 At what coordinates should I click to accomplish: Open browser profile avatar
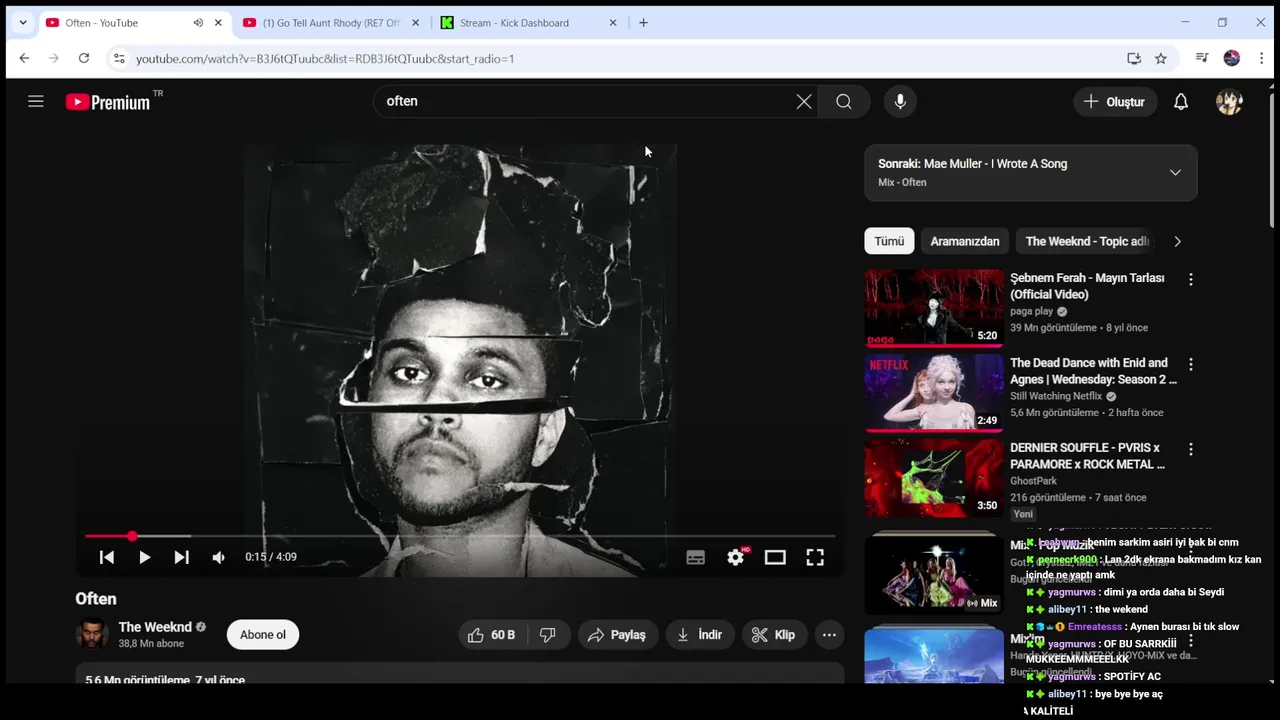click(x=1232, y=58)
